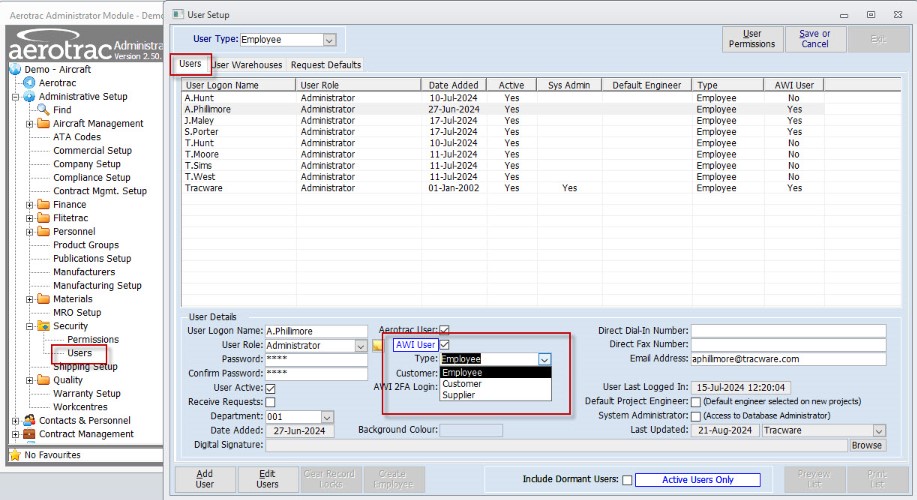917x500 pixels.
Task: Open ATA Codes in the tree
Action: pos(77,137)
